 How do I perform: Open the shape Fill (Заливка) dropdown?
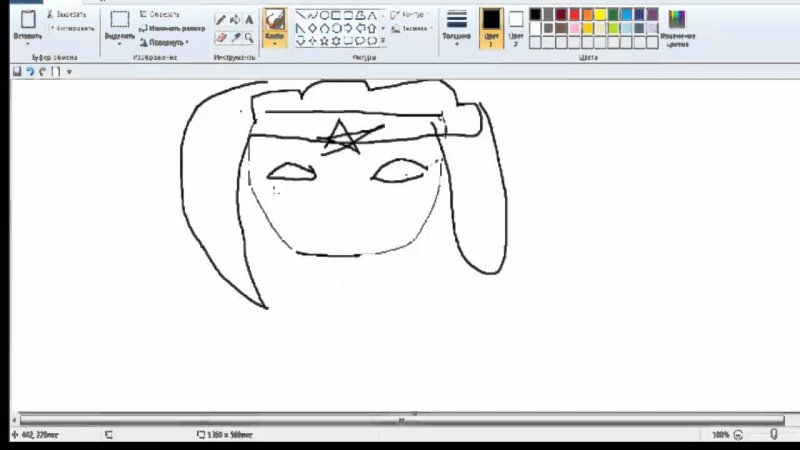412,29
